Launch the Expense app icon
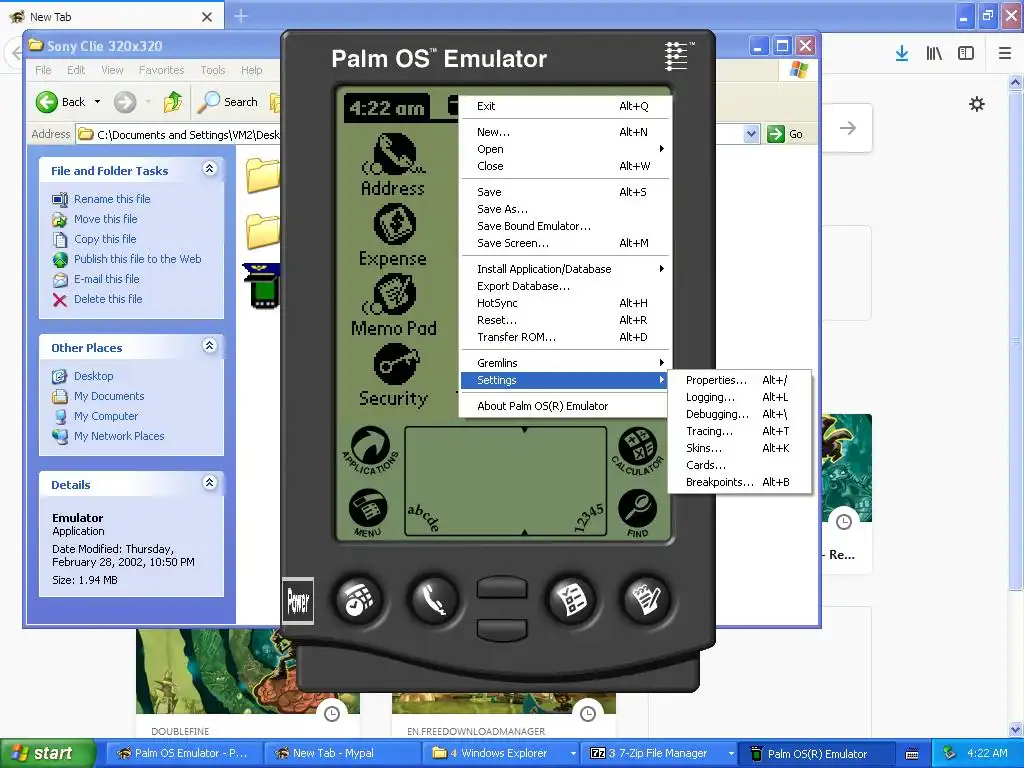This screenshot has height=768, width=1024. (393, 235)
